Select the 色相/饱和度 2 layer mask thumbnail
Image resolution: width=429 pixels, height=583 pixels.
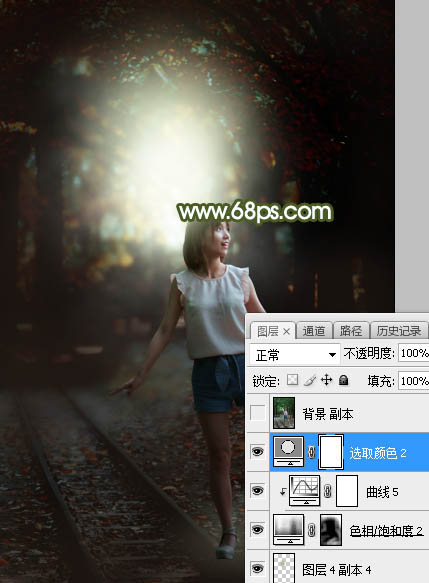tap(331, 530)
